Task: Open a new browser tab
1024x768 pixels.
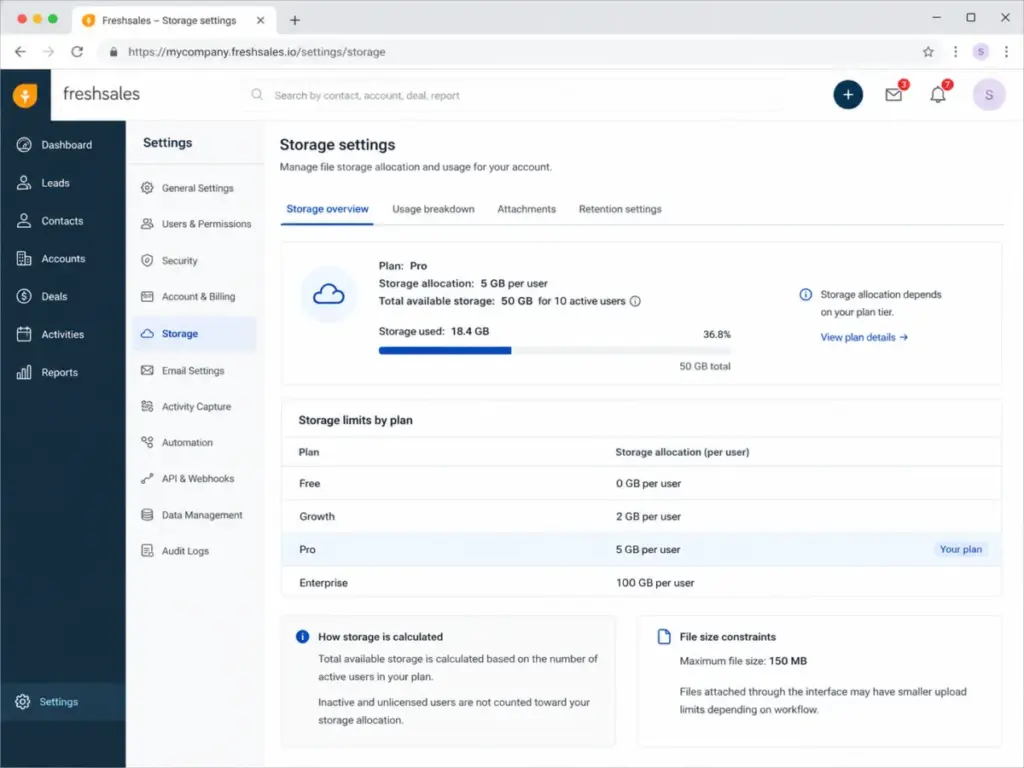Action: [x=295, y=20]
